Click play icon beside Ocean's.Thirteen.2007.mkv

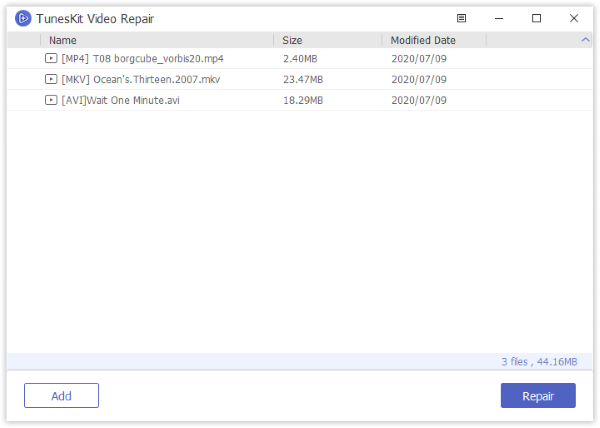[x=51, y=79]
